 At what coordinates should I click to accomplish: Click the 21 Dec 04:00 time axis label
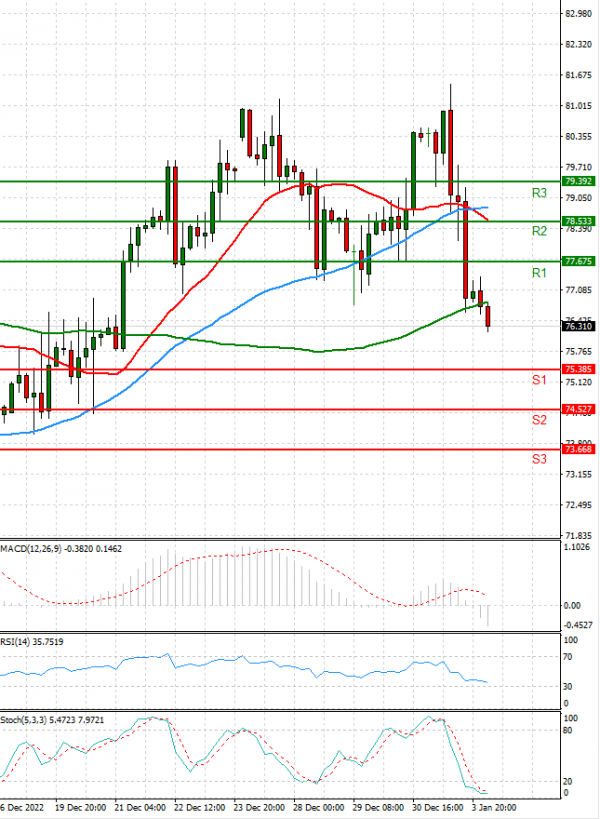click(x=140, y=808)
